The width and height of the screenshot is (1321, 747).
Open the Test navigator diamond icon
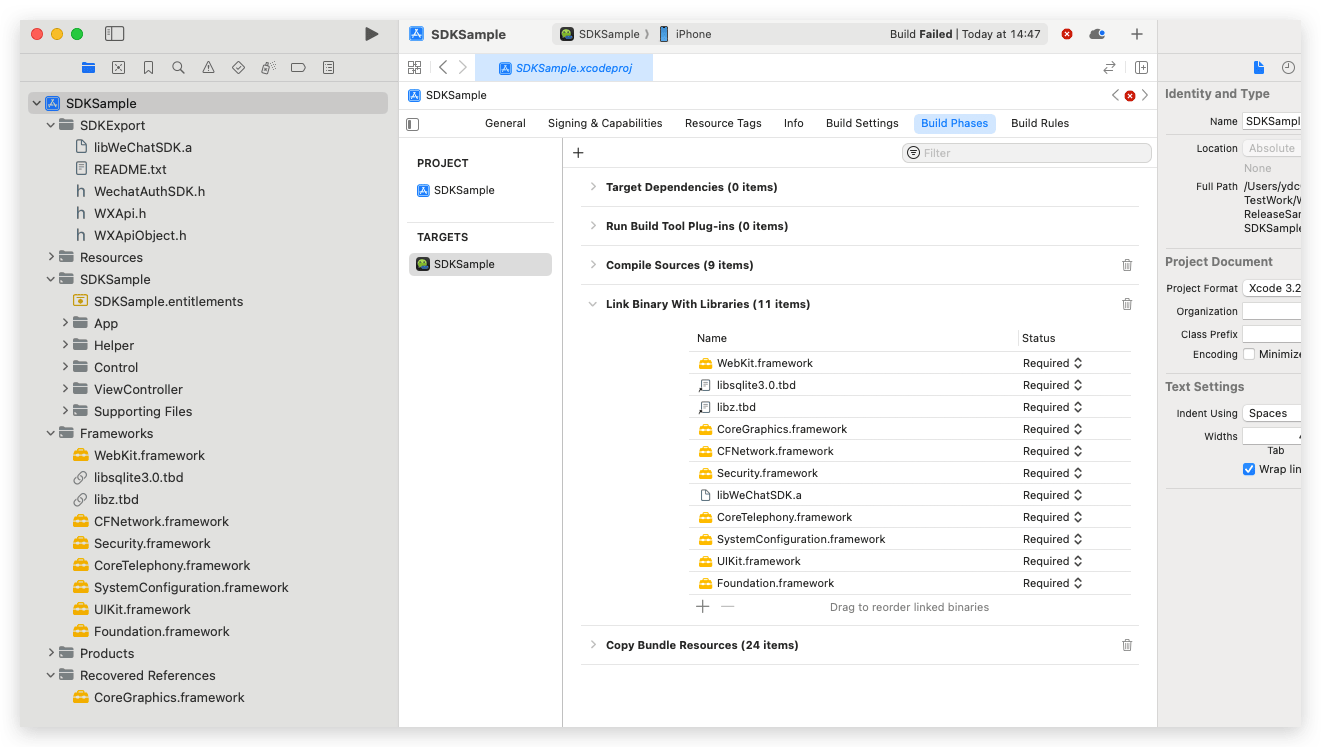(x=238, y=68)
